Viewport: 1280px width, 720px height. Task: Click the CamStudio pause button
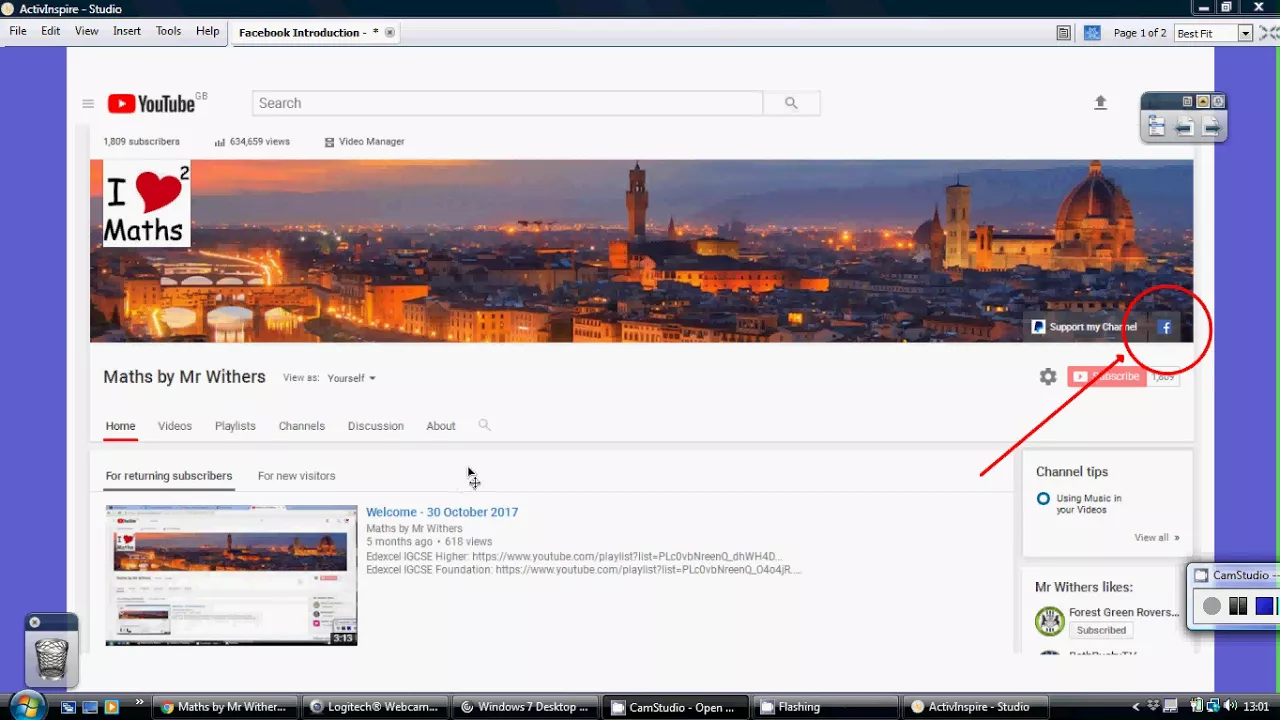(x=1238, y=606)
